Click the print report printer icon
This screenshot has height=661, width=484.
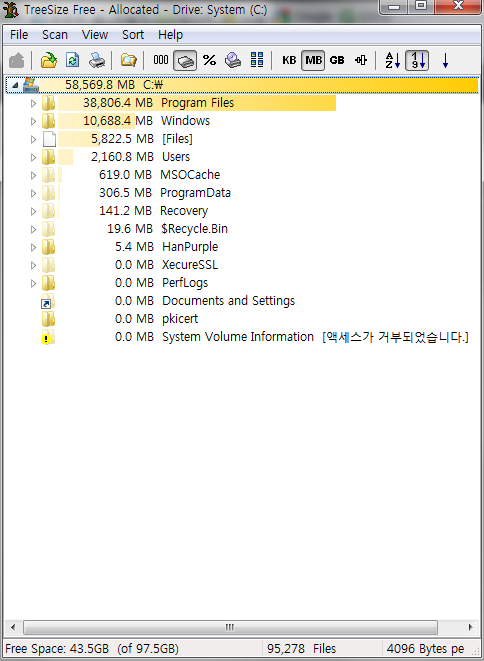tap(97, 61)
